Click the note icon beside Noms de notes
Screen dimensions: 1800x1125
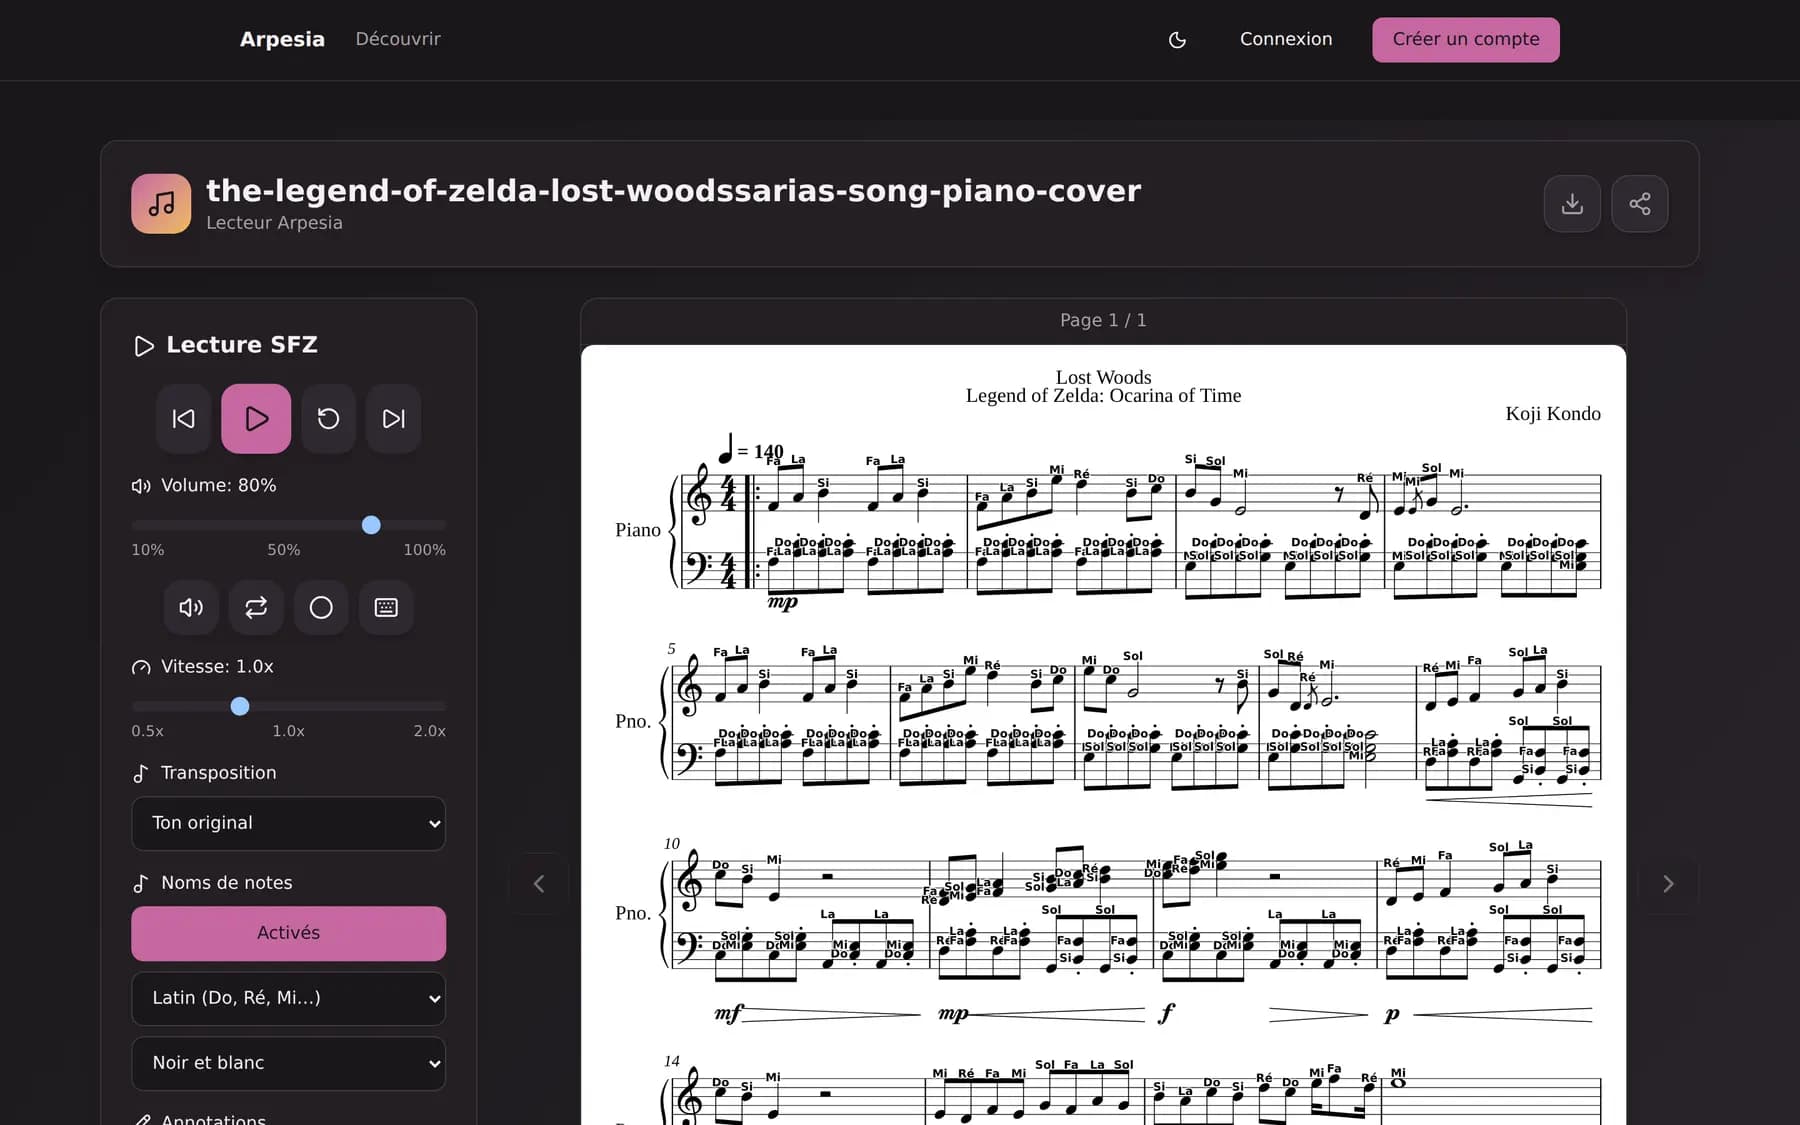pyautogui.click(x=141, y=883)
